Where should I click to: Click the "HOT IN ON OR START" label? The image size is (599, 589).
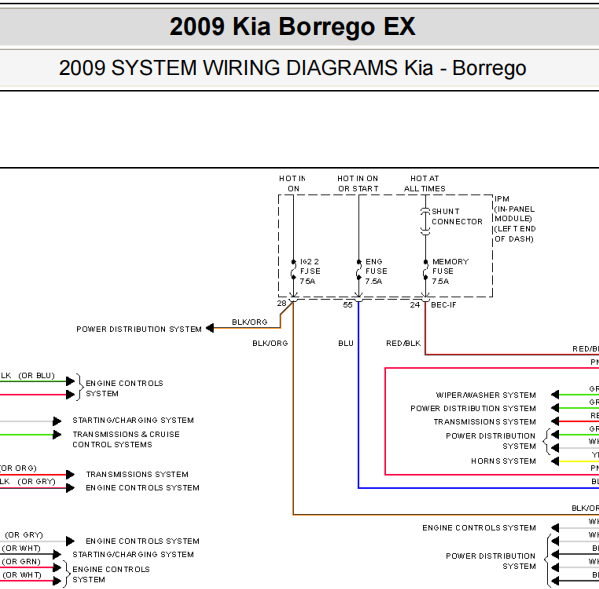(358, 183)
